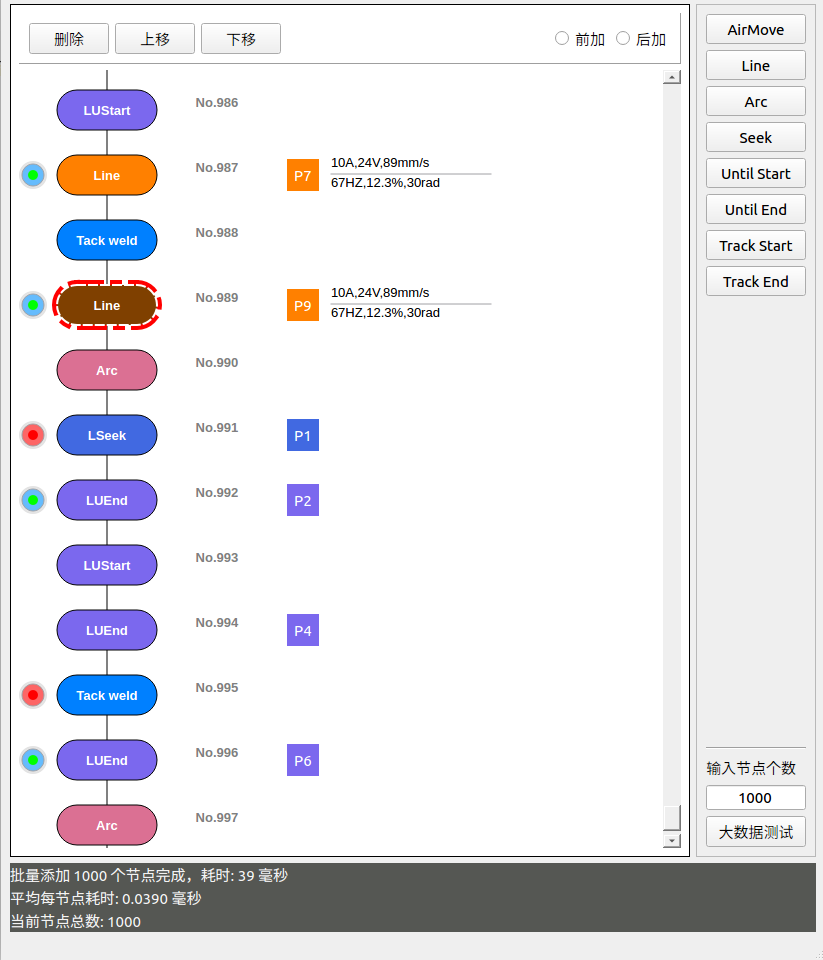Add an Until End node
The width and height of the screenshot is (823, 960).
tap(755, 209)
